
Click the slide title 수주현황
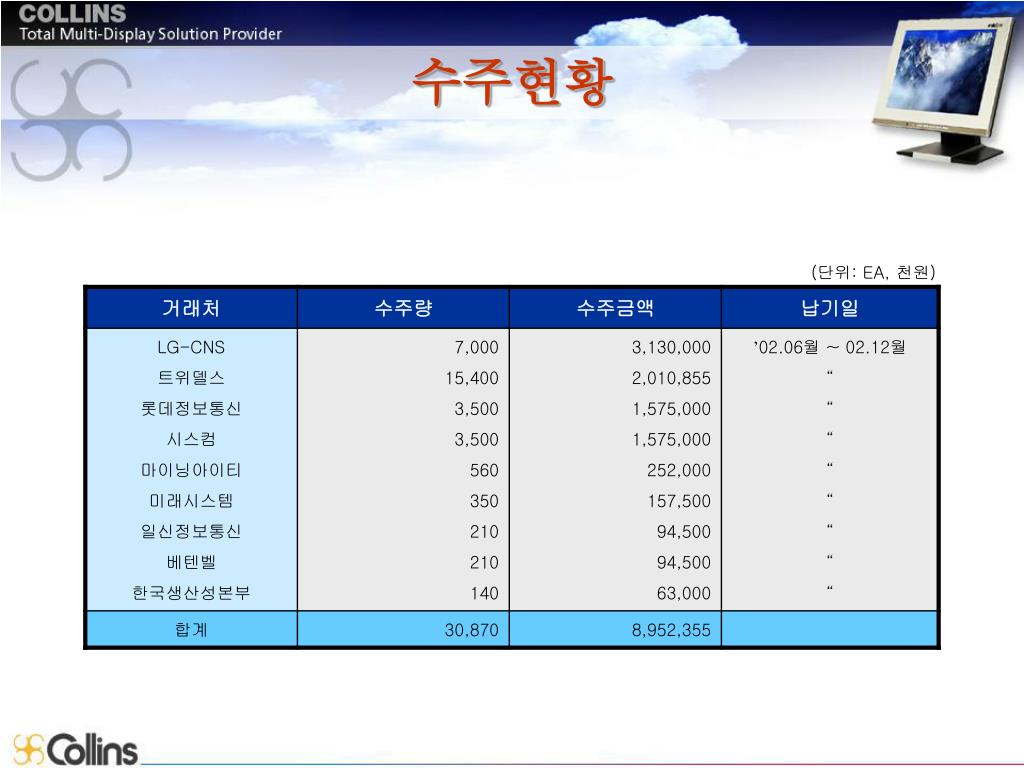(x=513, y=82)
